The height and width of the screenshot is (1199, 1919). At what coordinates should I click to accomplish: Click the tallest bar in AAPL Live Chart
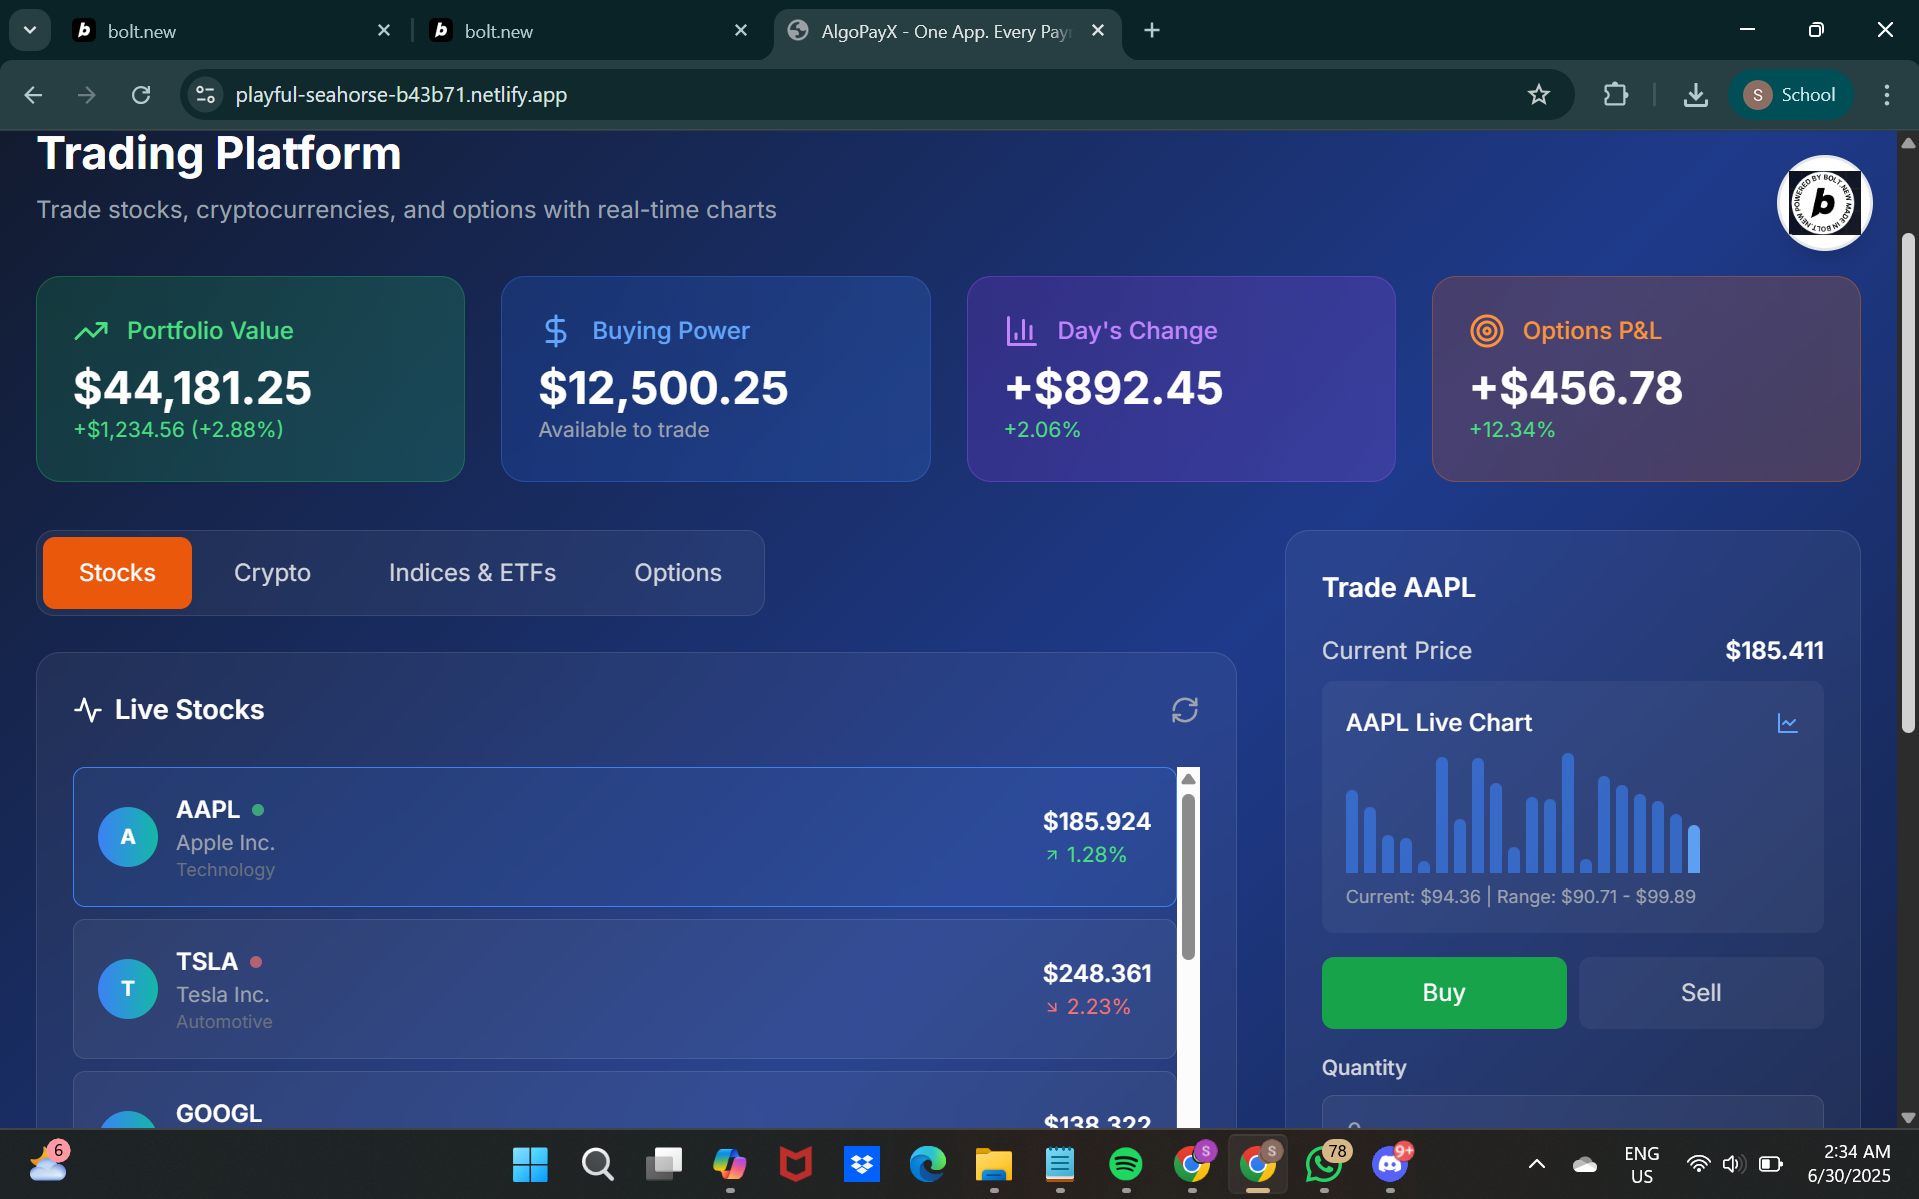coord(1568,813)
